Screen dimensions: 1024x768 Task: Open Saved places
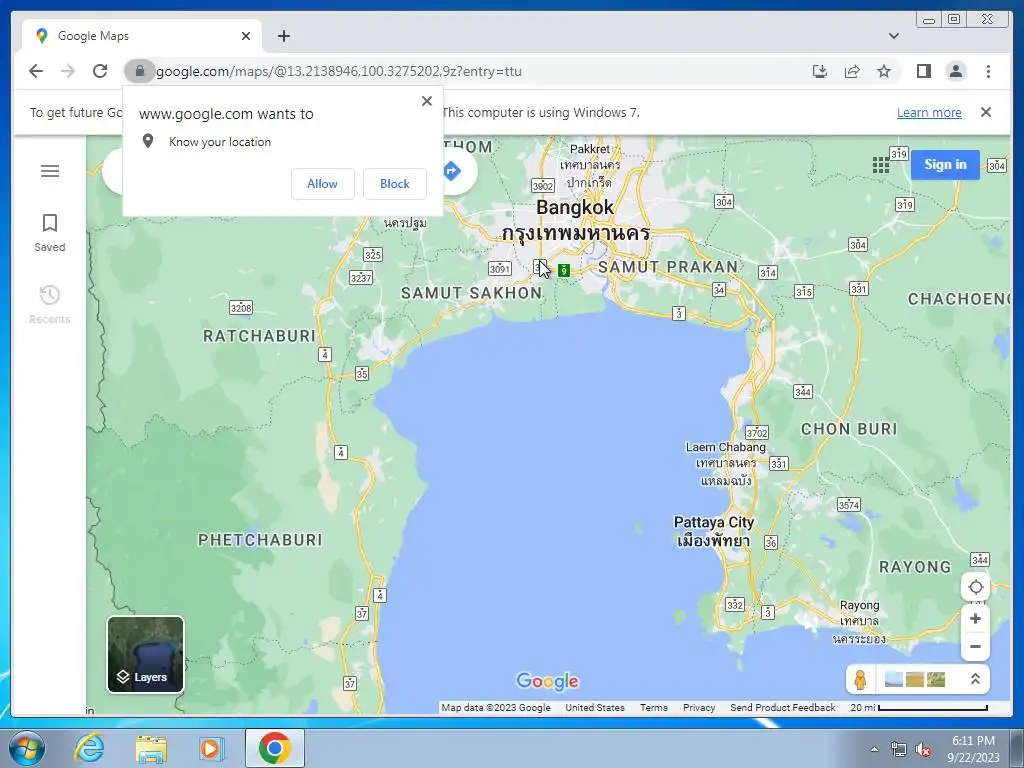click(50, 232)
